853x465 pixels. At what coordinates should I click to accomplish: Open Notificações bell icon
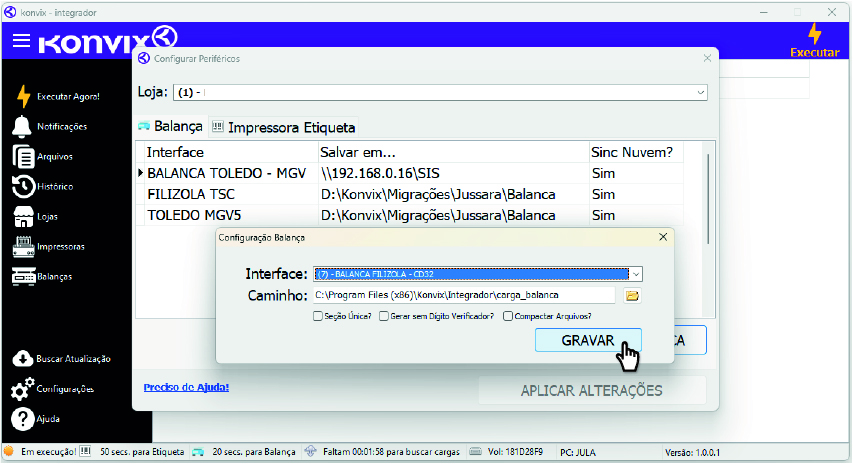tap(22, 126)
